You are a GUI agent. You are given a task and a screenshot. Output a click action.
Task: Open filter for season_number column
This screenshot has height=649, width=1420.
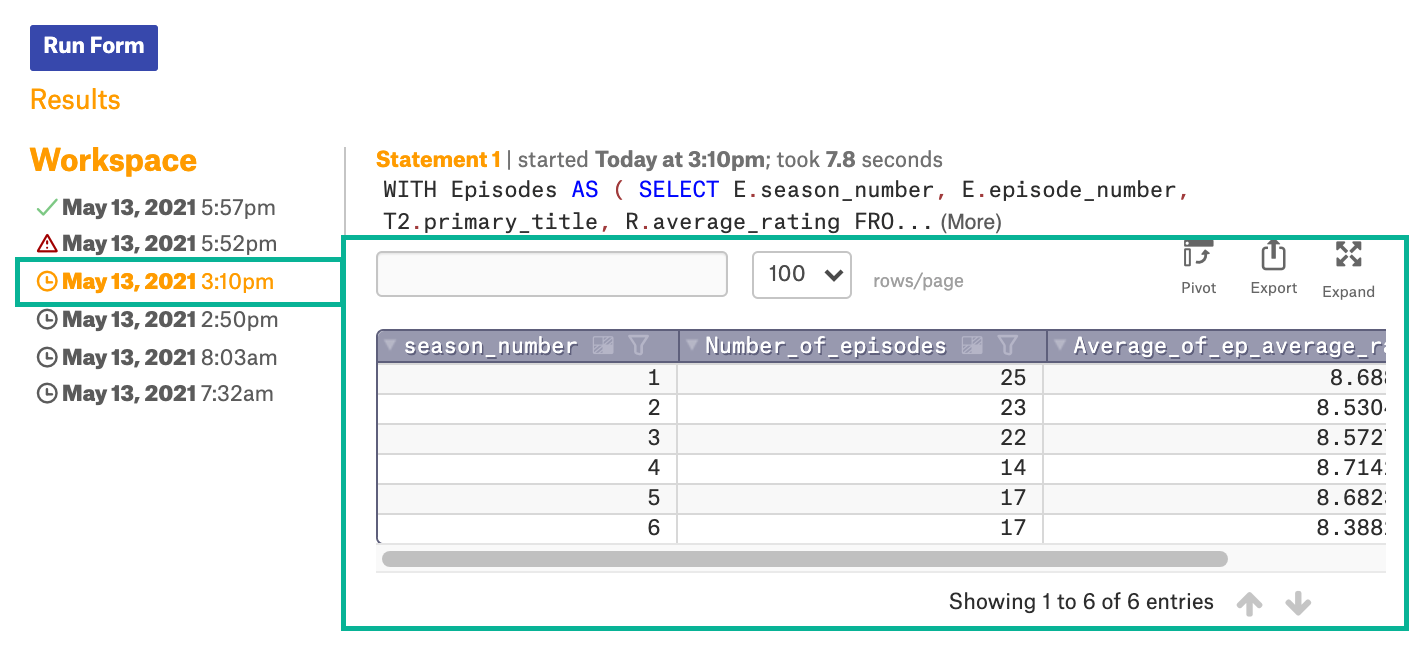pyautogui.click(x=638, y=346)
